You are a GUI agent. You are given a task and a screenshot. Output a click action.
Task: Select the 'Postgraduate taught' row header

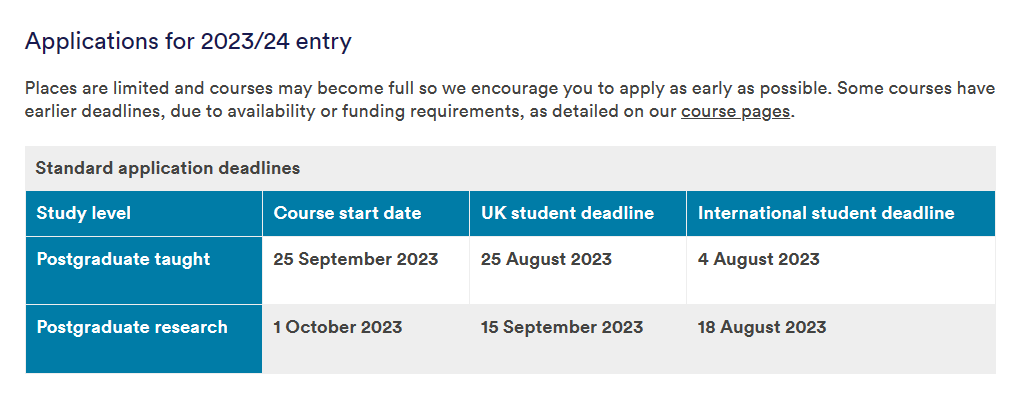(x=123, y=259)
